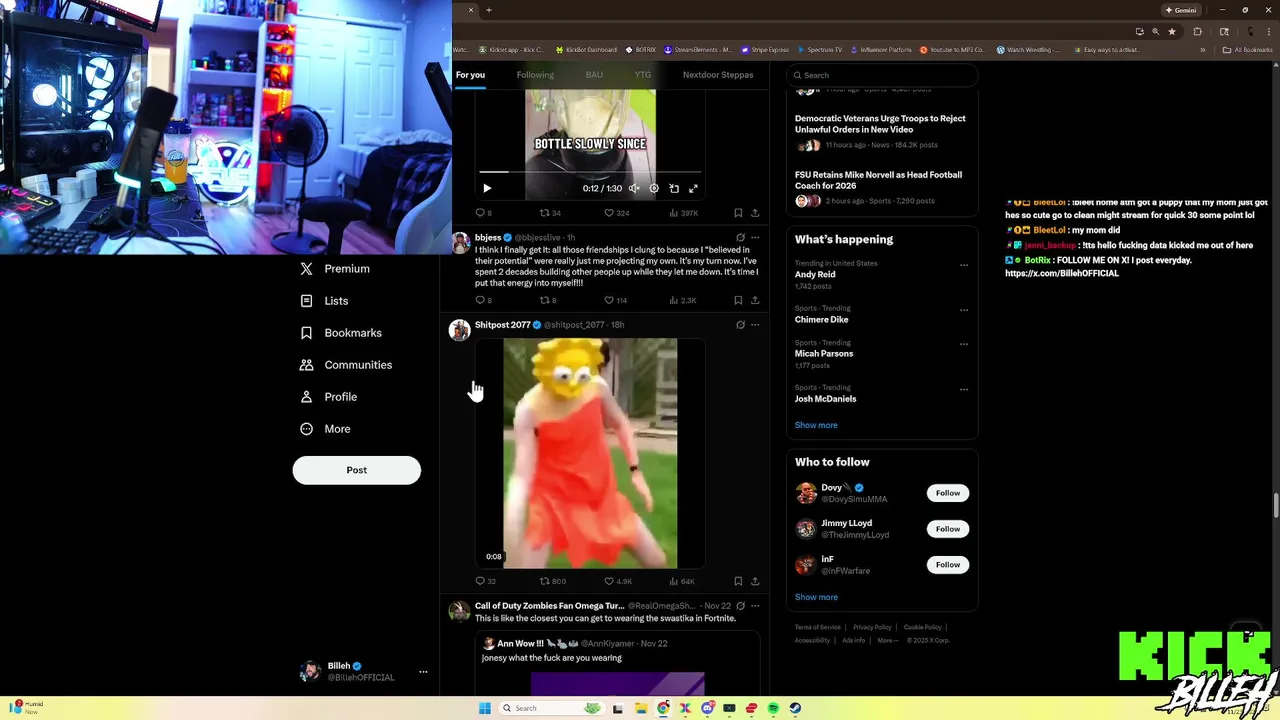
Task: Like the Shitpost 2077 post
Action: tap(618, 581)
